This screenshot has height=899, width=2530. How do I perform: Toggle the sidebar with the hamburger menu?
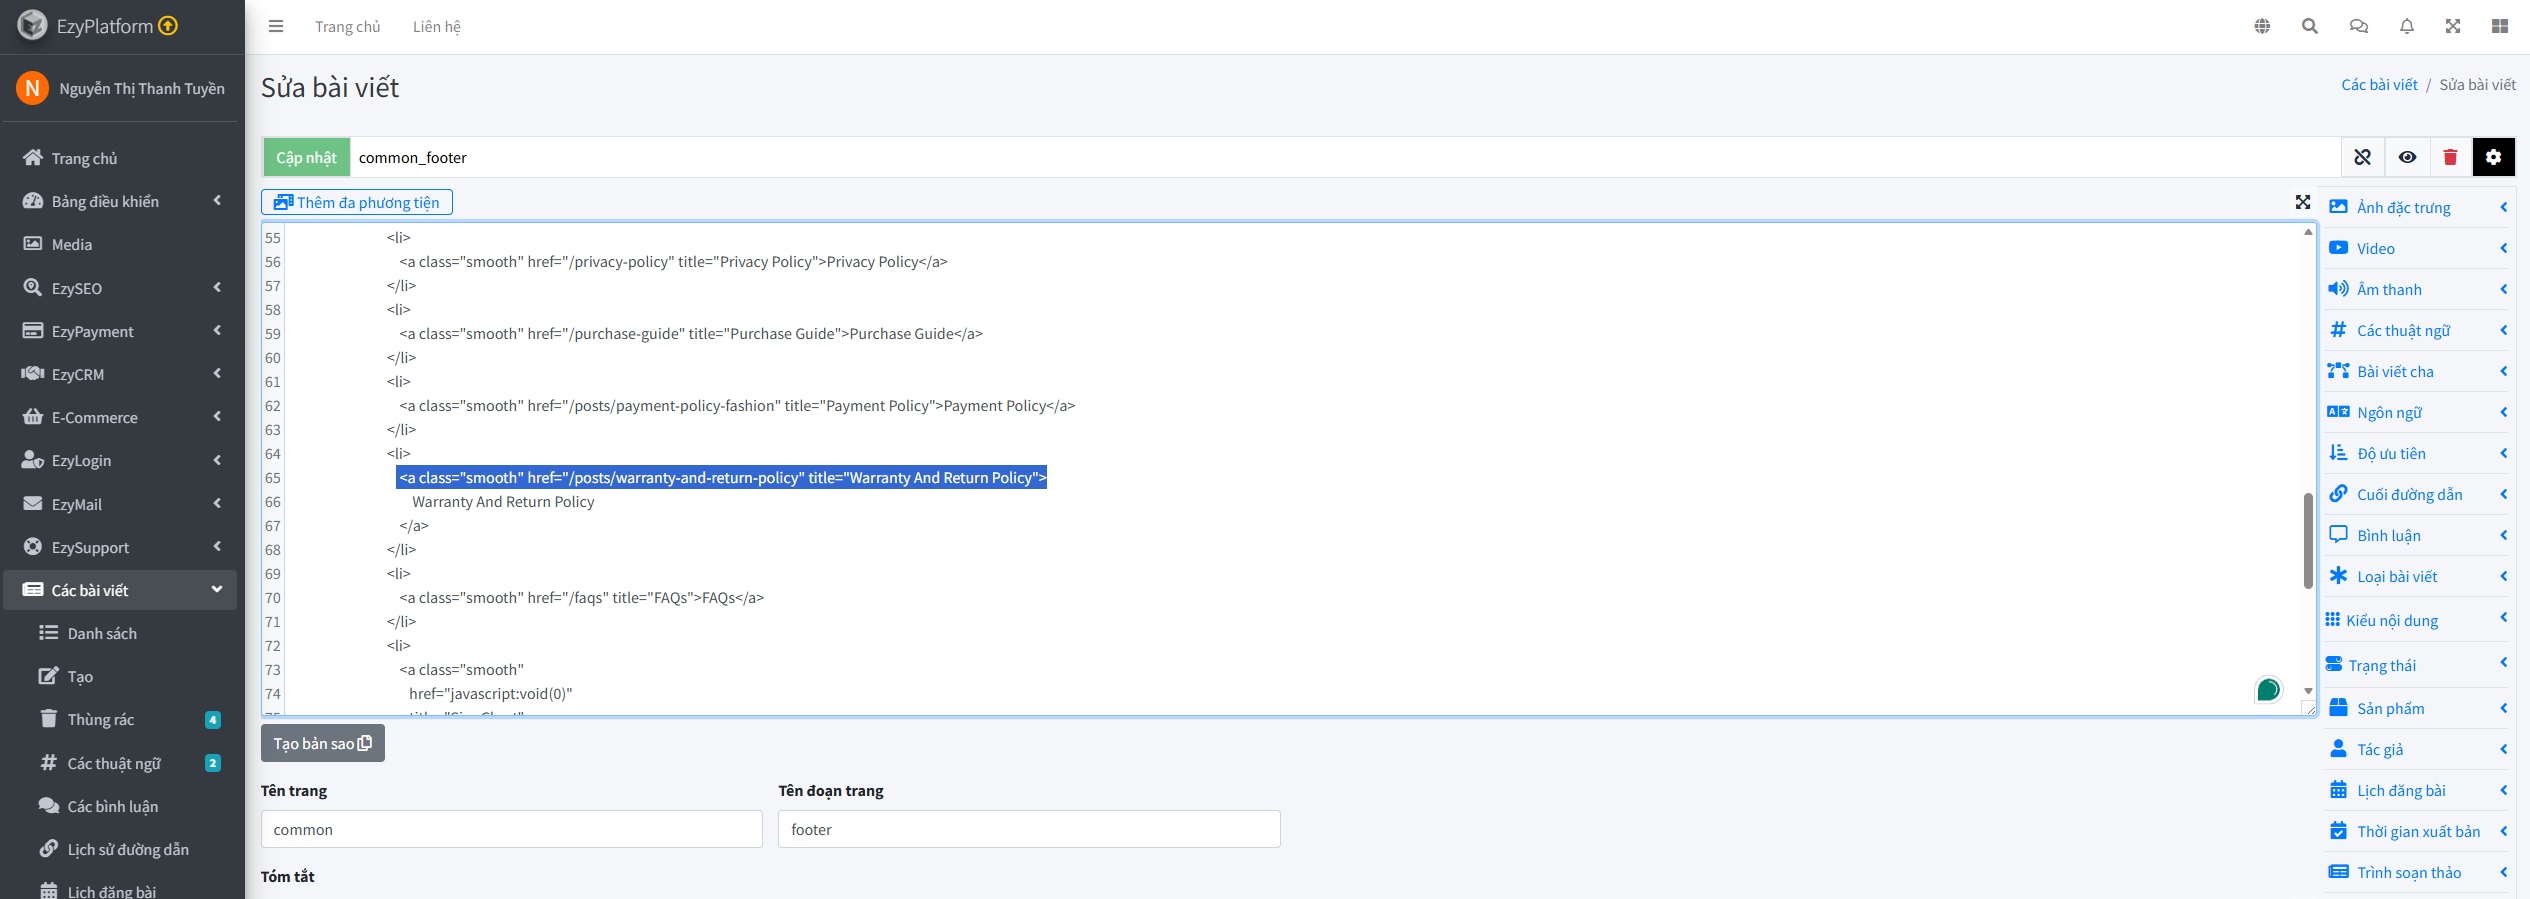pos(276,27)
